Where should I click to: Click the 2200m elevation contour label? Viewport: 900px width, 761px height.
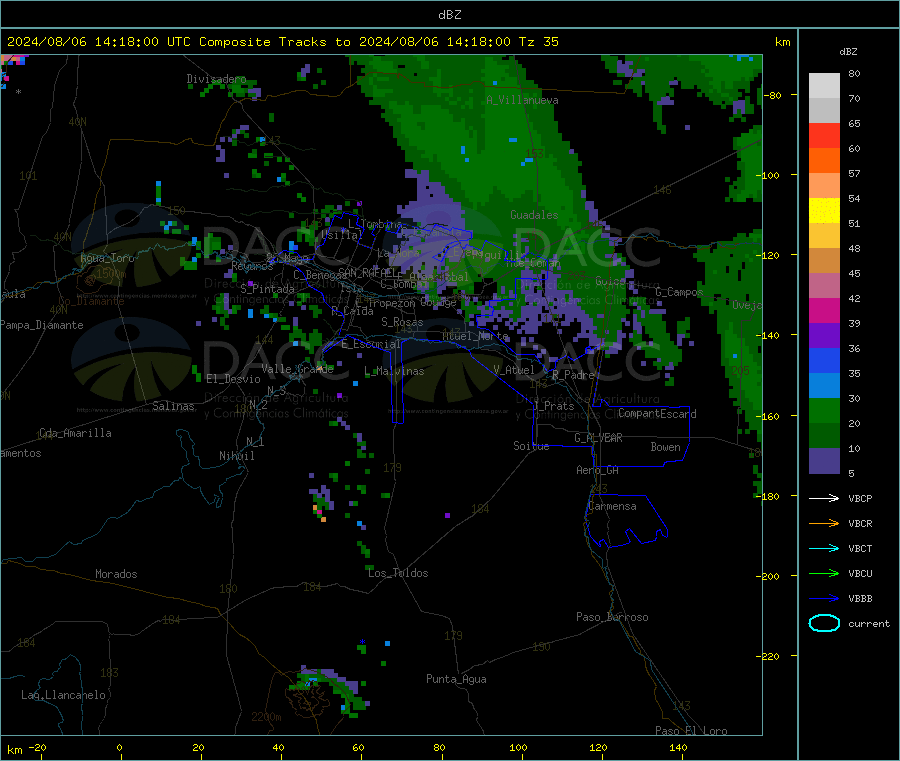coord(266,717)
